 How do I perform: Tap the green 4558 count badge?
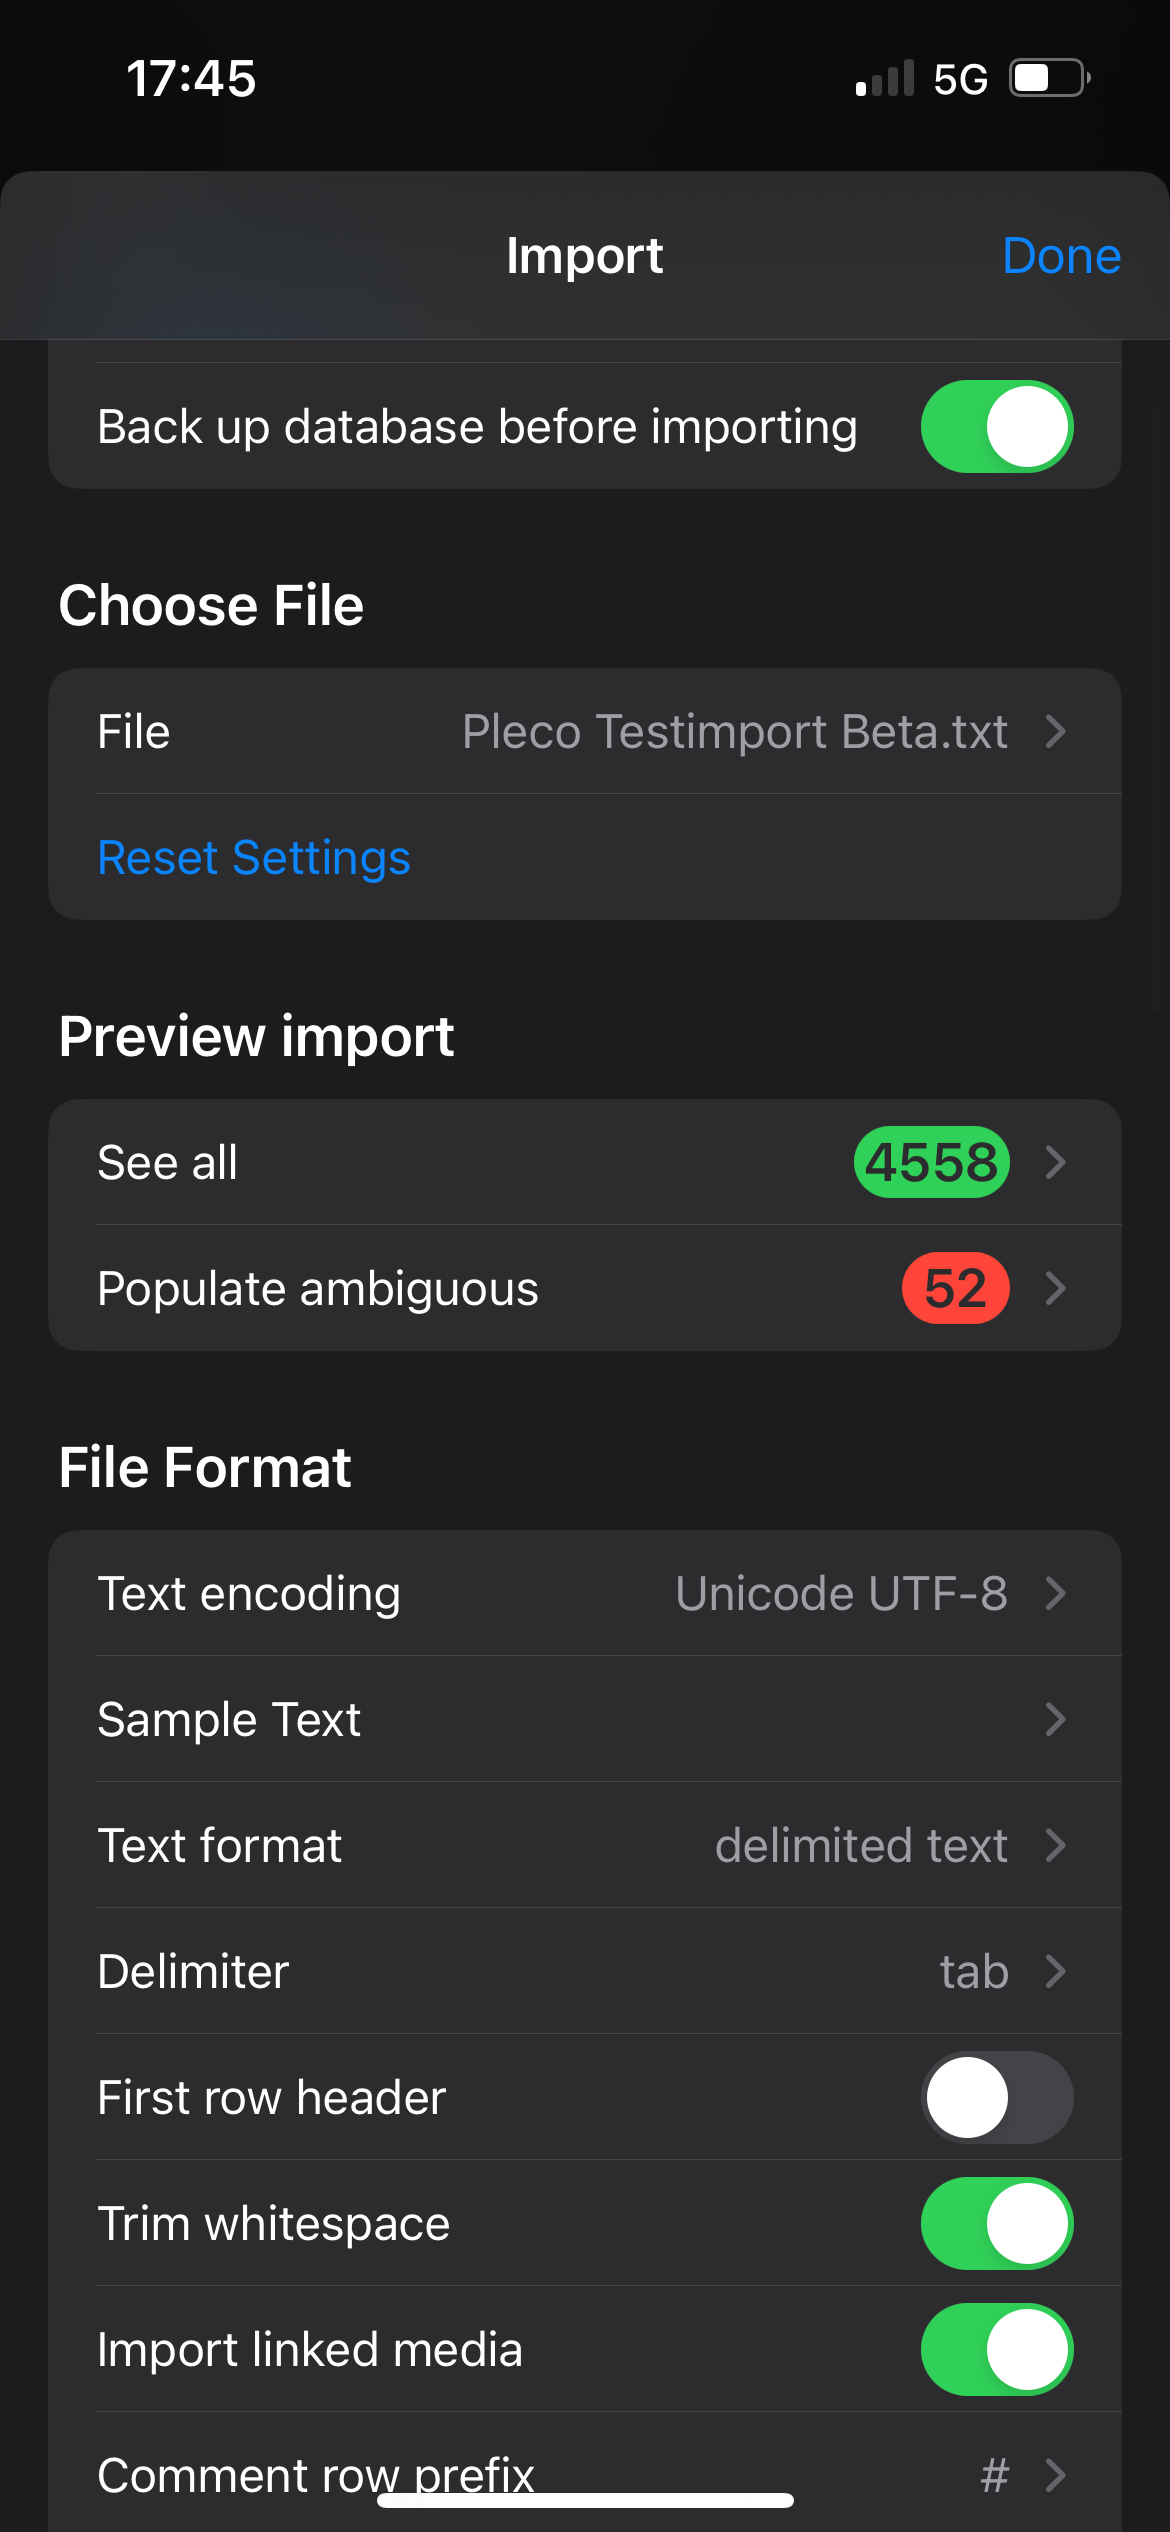point(931,1162)
